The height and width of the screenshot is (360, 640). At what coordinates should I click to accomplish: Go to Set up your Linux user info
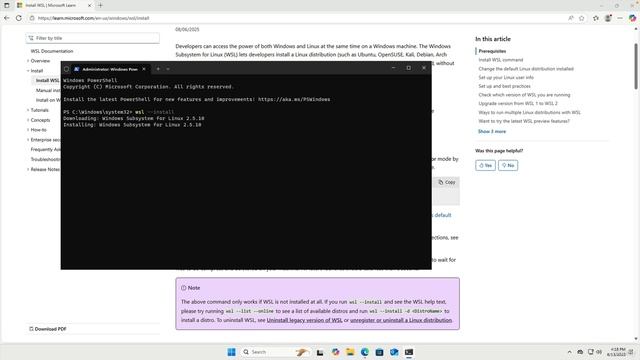point(506,77)
